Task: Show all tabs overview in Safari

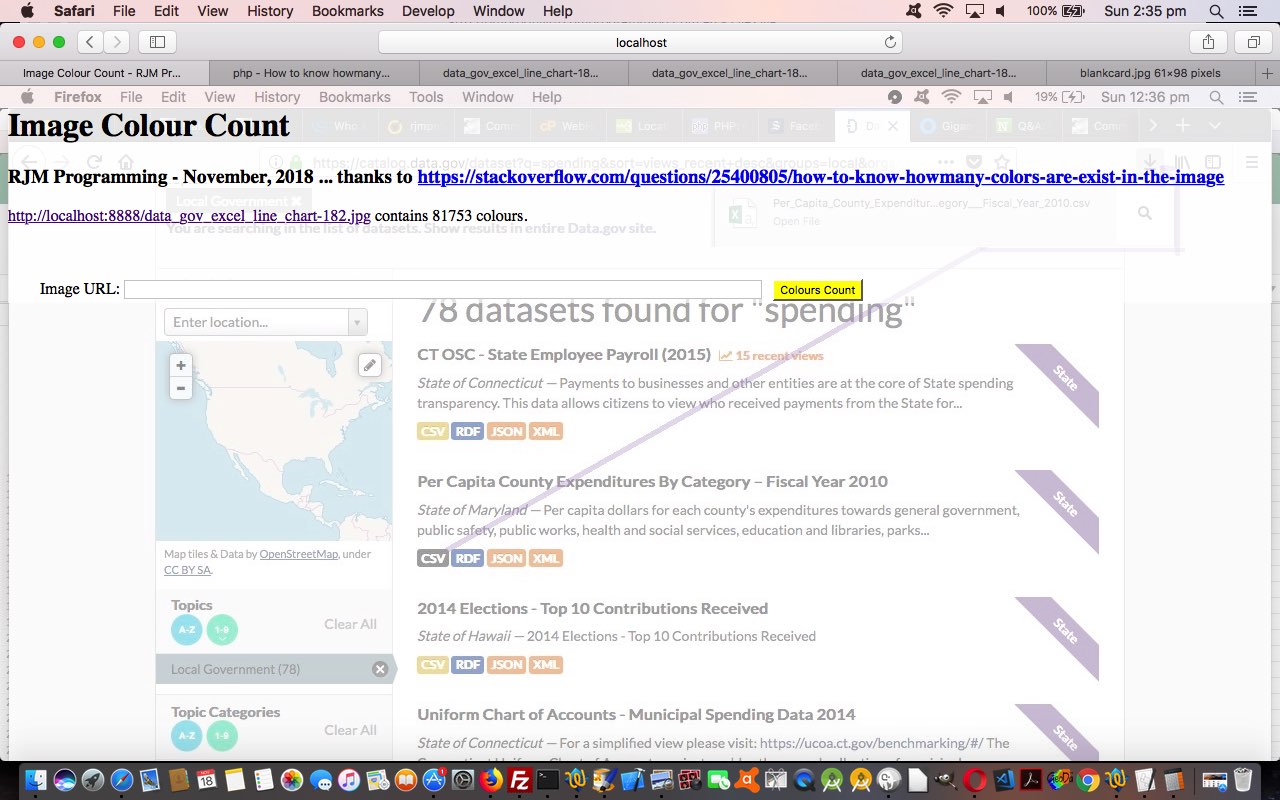Action: pyautogui.click(x=1252, y=42)
